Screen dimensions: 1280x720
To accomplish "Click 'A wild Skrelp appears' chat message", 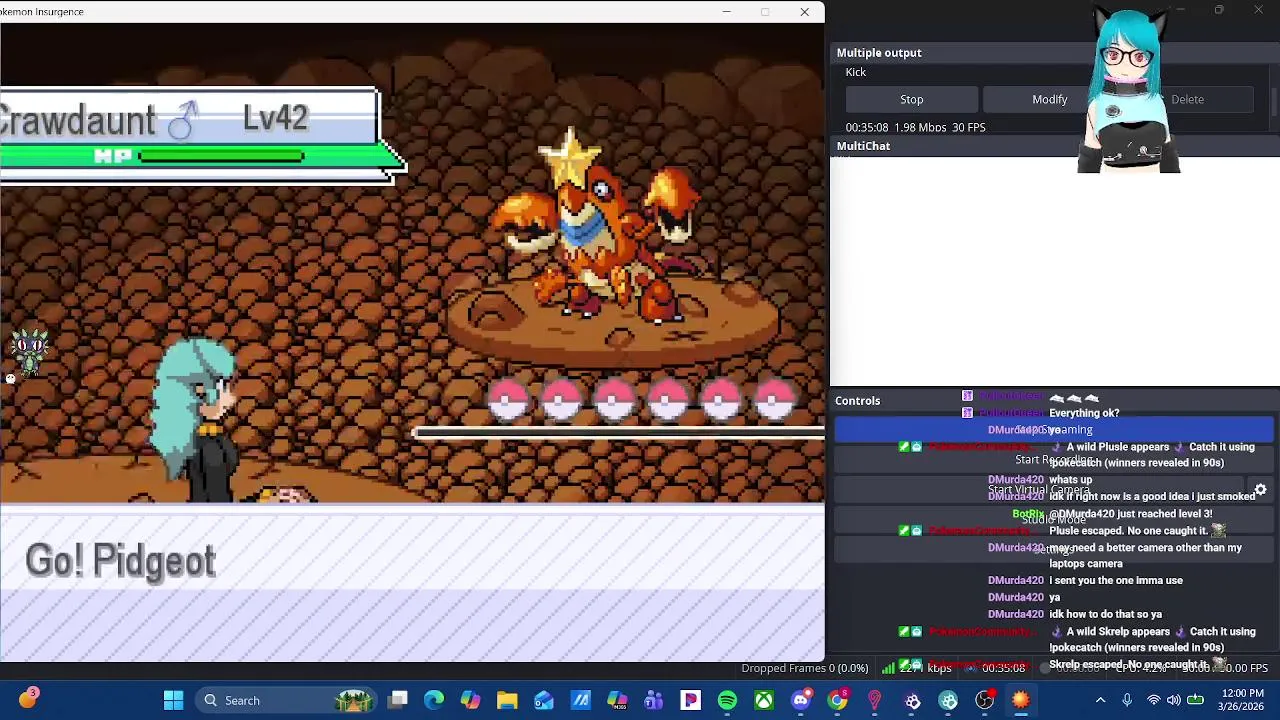I will tap(1152, 639).
